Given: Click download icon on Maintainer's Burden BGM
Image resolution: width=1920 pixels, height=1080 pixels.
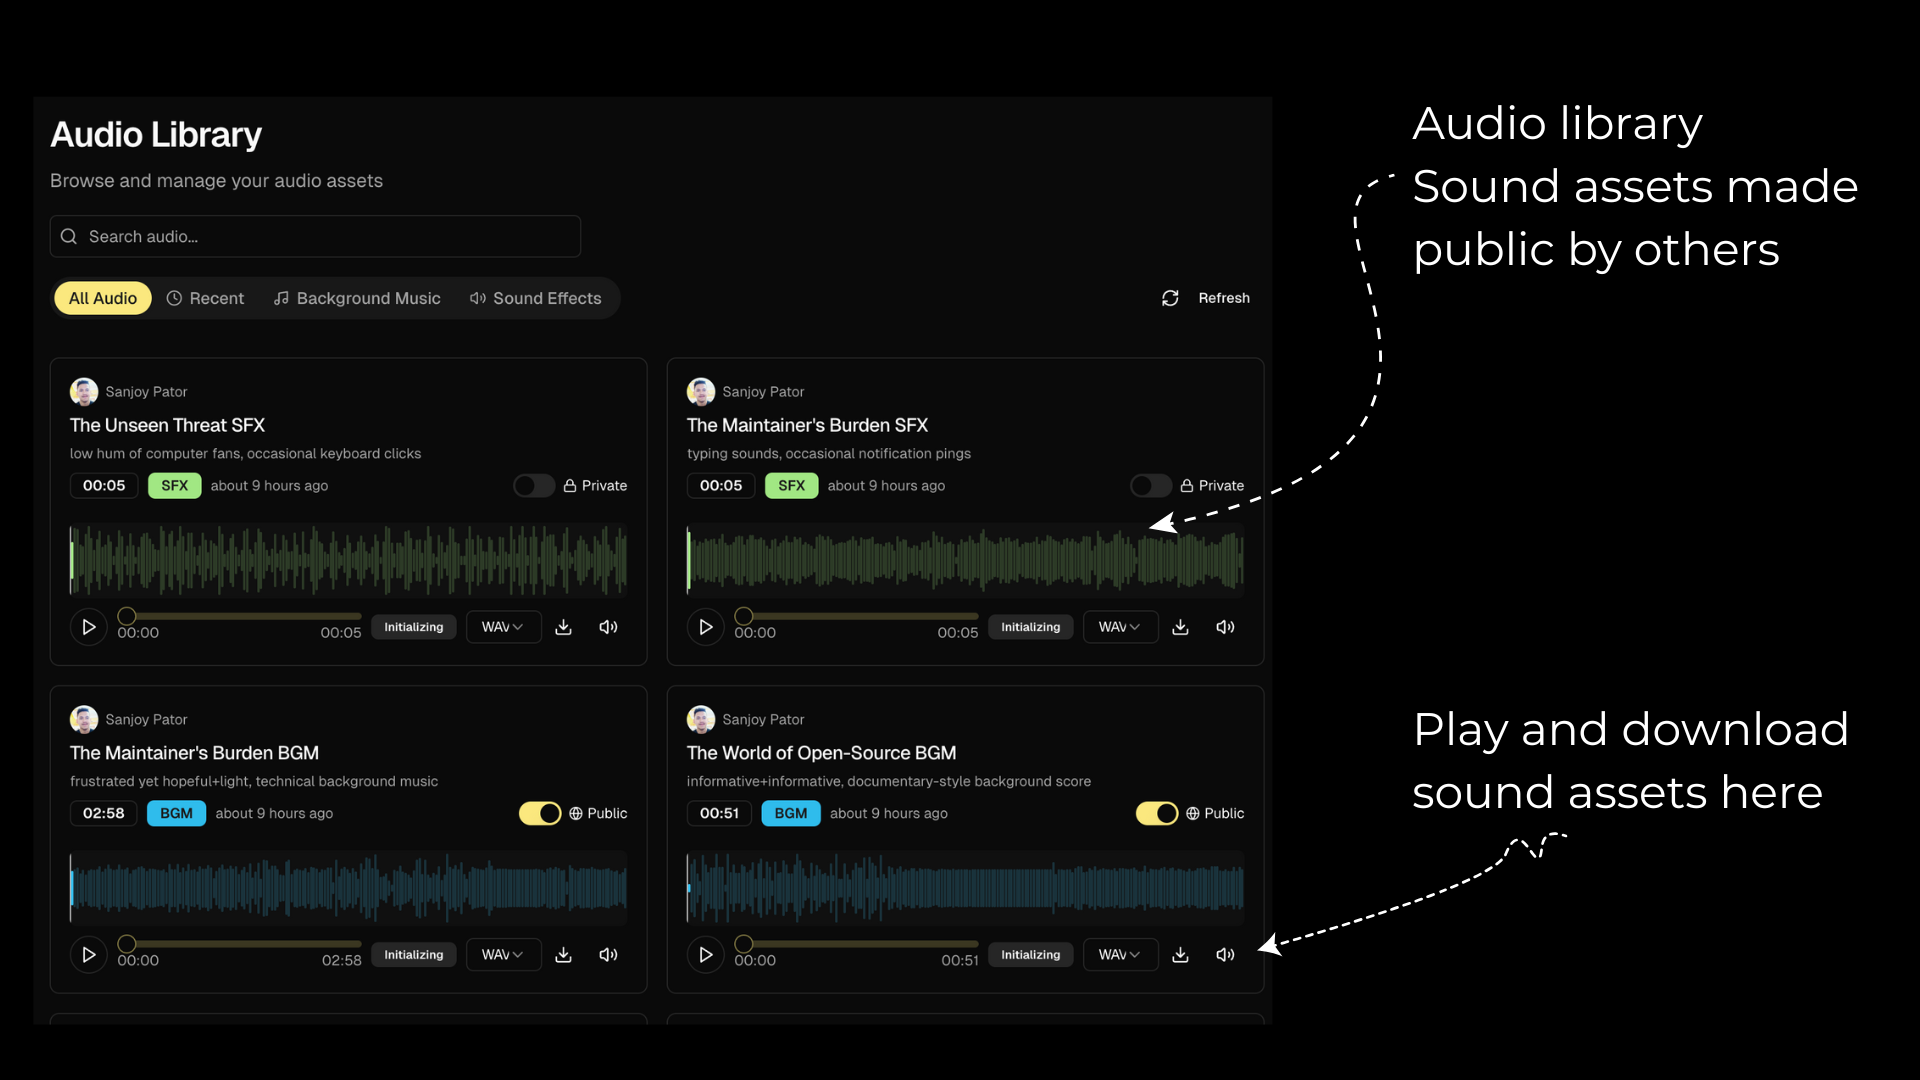Looking at the screenshot, I should [563, 955].
